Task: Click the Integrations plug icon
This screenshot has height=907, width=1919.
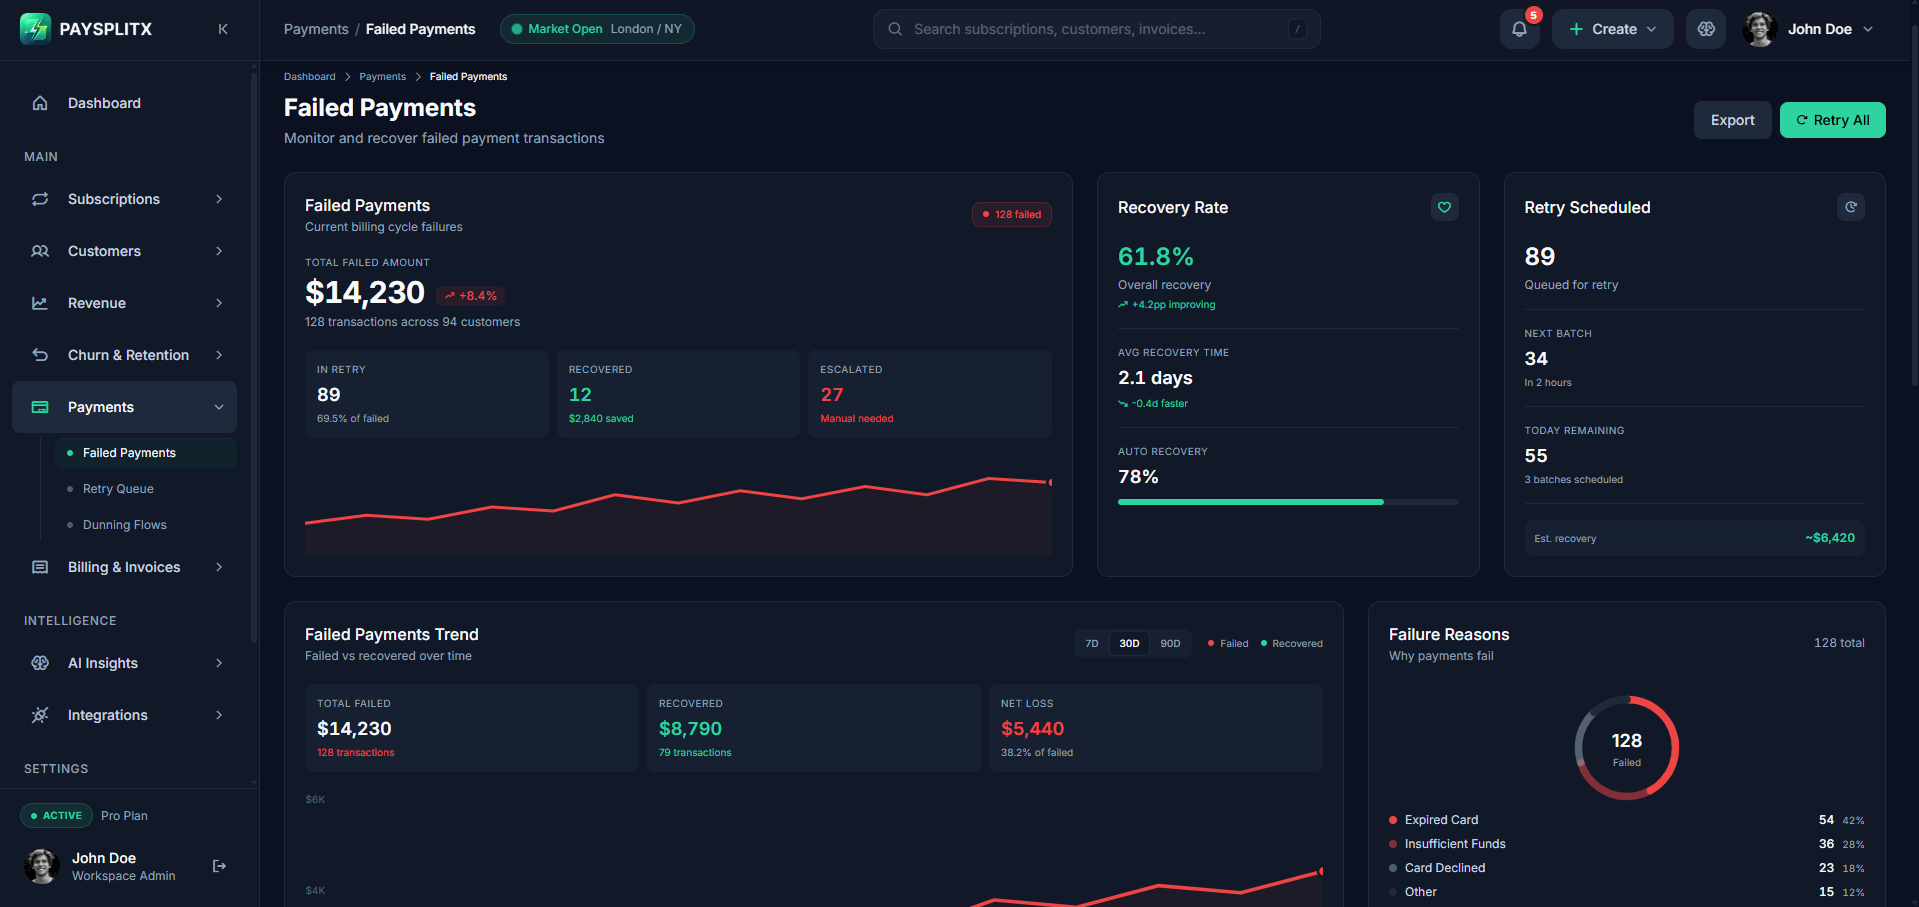Action: click(x=40, y=715)
